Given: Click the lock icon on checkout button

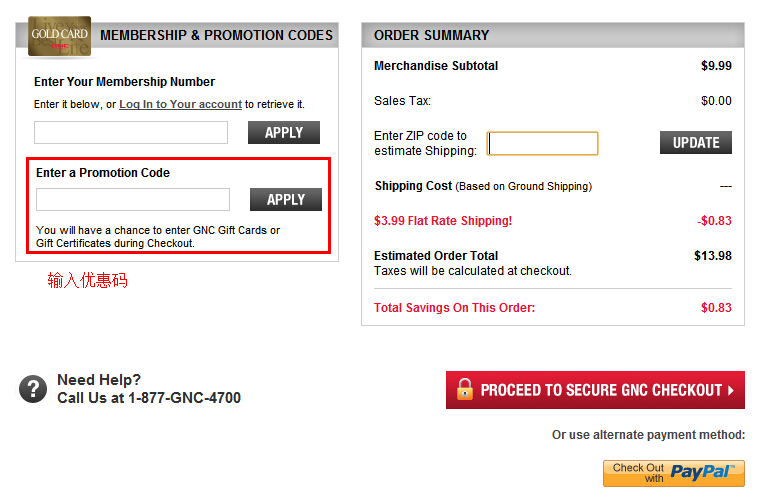Looking at the screenshot, I should point(464,389).
